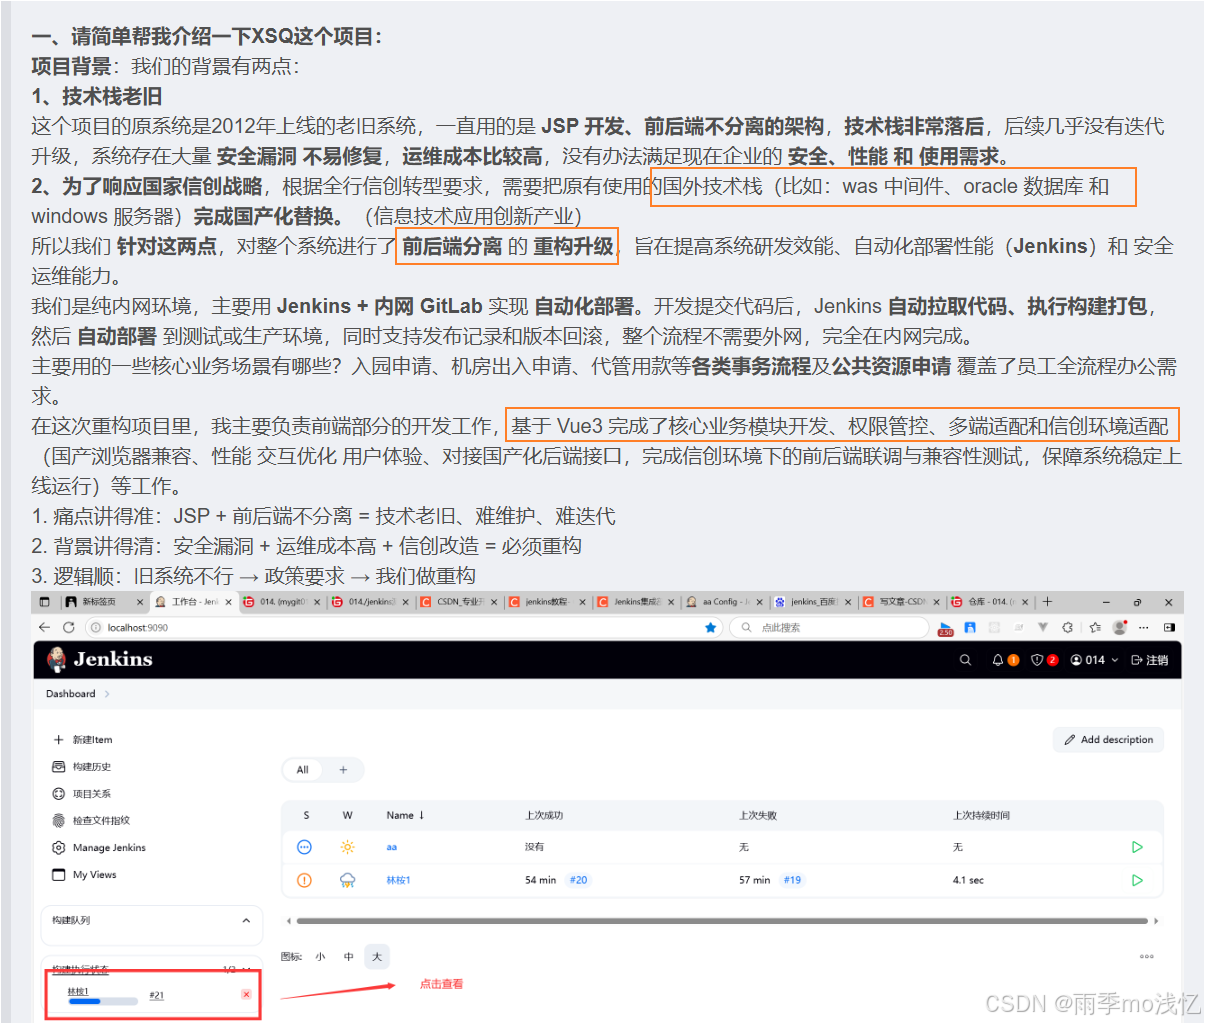Open the 014 user dropdown
Screen dimensions: 1205x1023
[1094, 660]
